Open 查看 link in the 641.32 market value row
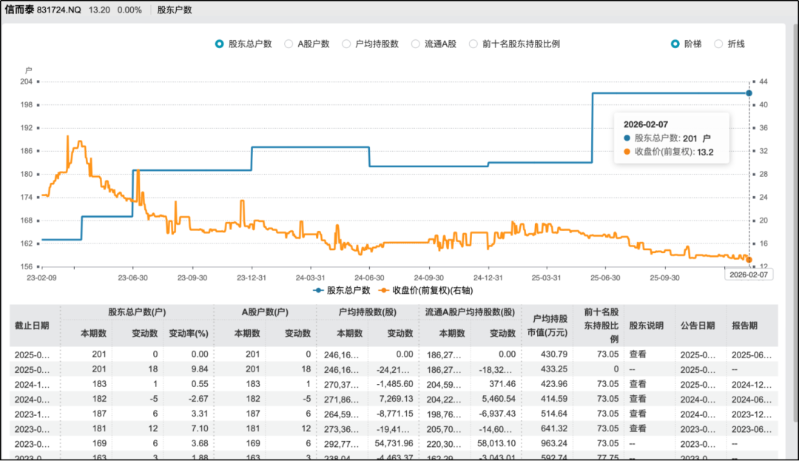This screenshot has height=461, width=799. coord(637,429)
